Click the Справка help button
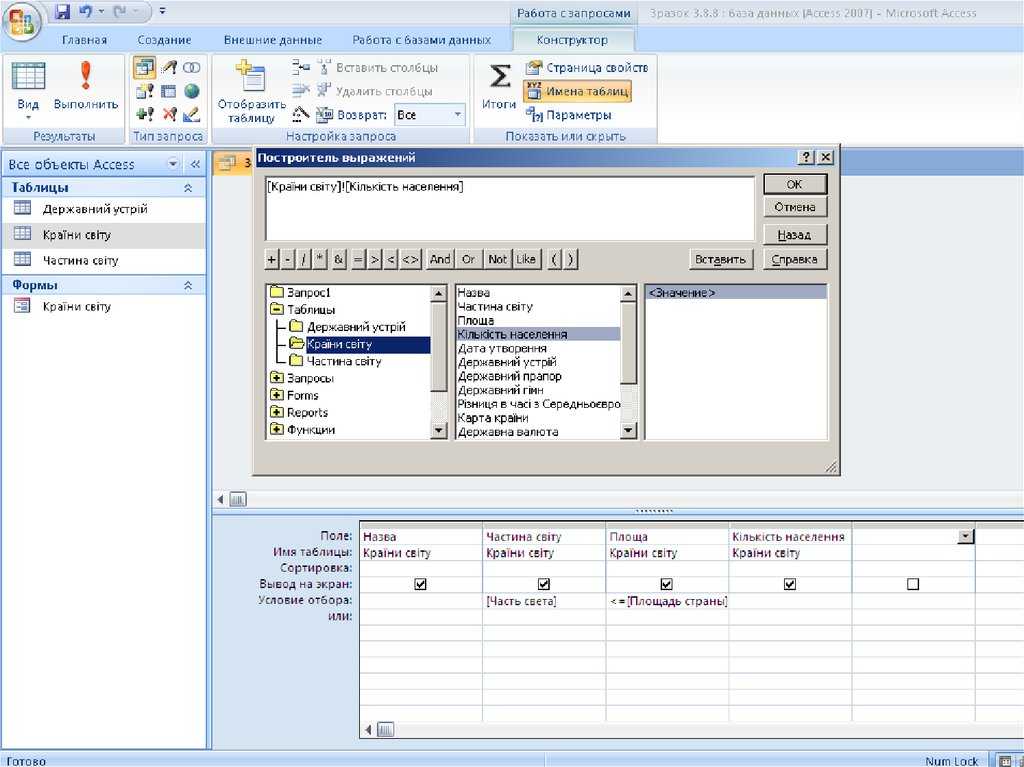Screen dimensions: 1024x767 point(795,259)
